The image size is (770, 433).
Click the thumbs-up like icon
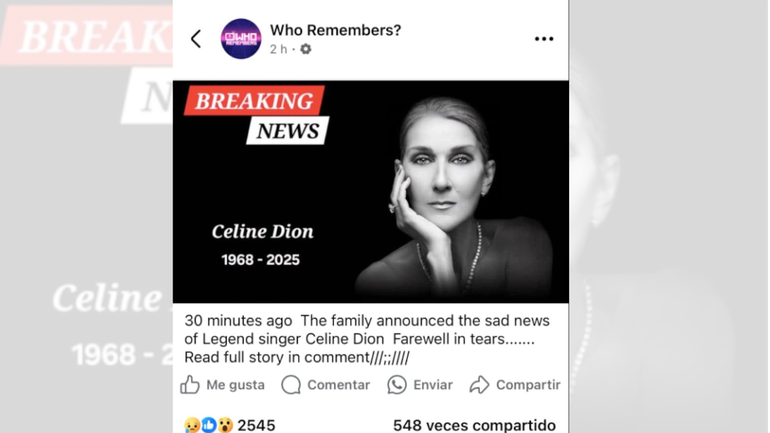tap(190, 385)
